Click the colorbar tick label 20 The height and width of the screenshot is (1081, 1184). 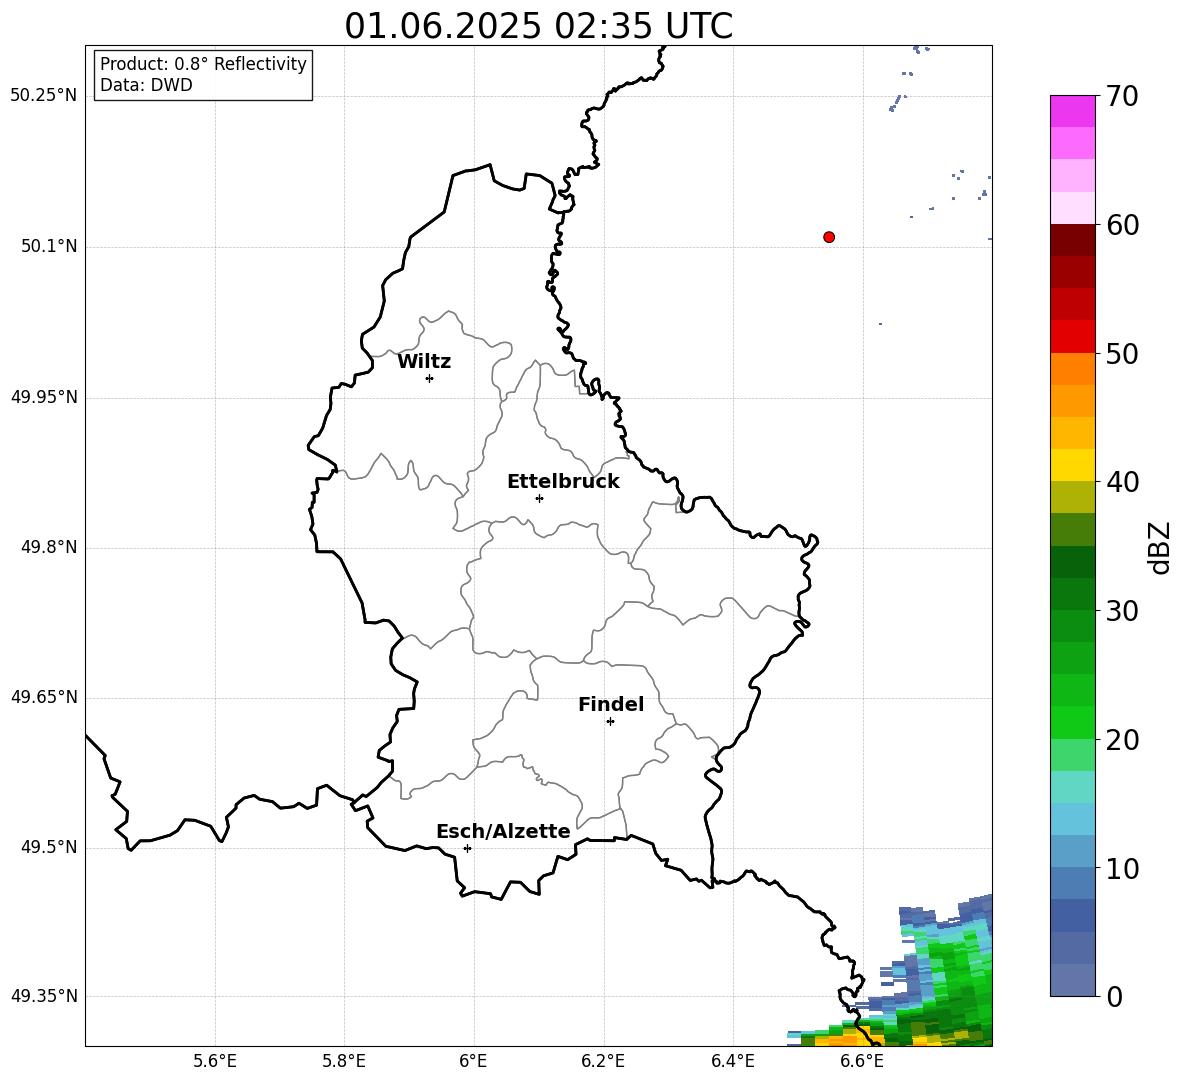point(1122,740)
